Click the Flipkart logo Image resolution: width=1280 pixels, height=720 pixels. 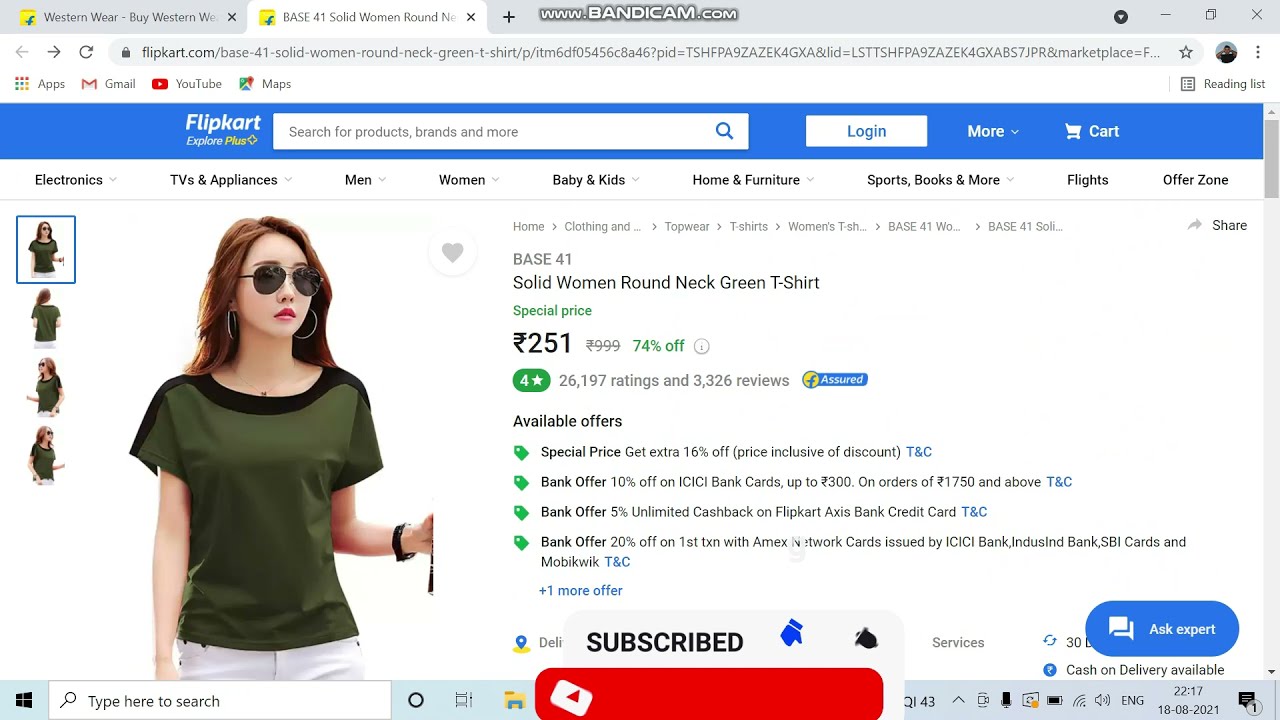tap(223, 130)
